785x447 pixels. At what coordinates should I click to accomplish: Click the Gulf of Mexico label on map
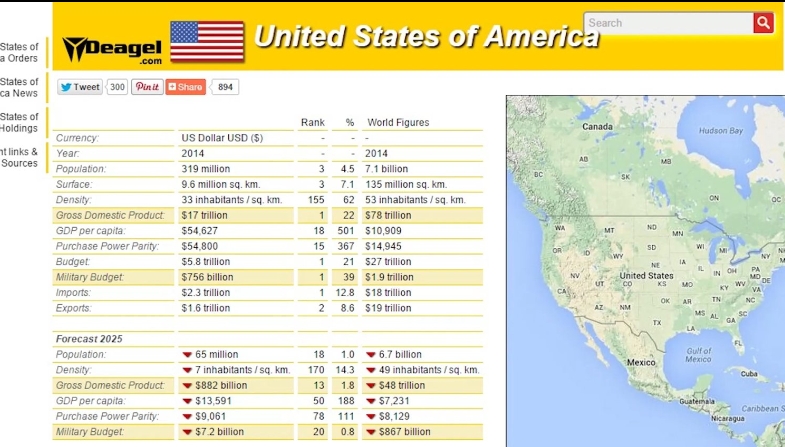698,355
